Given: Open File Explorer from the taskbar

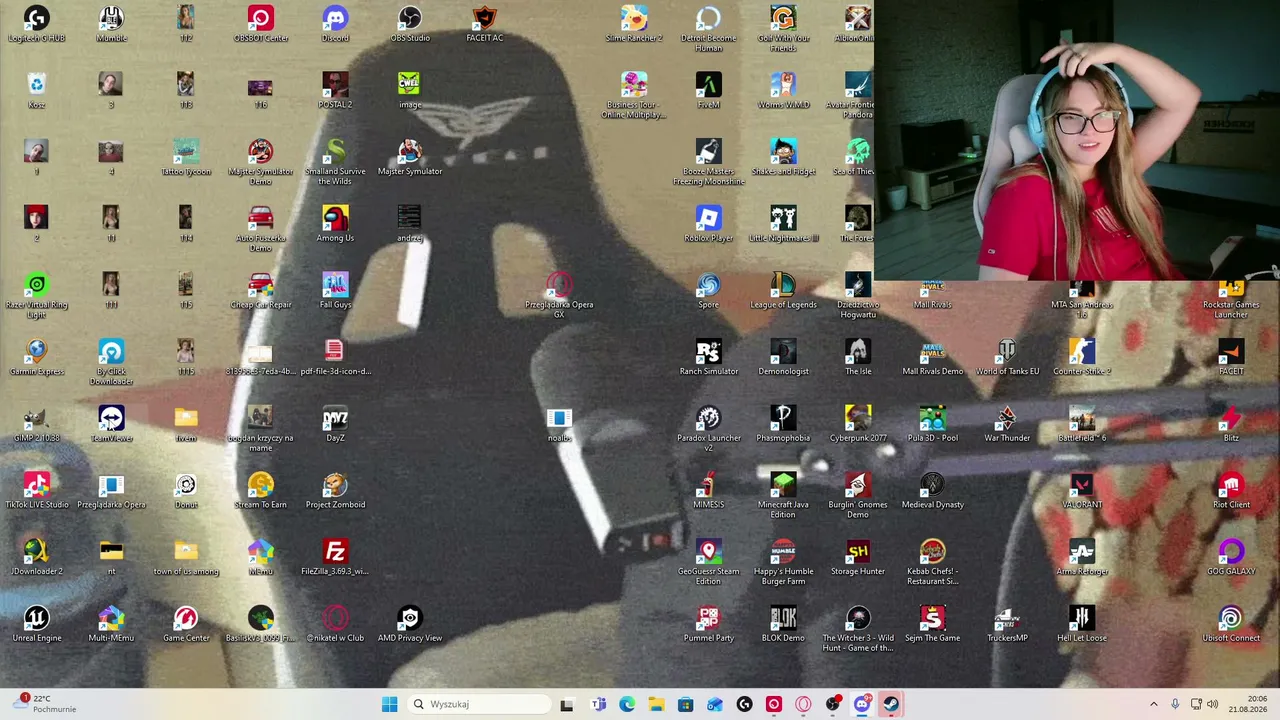Looking at the screenshot, I should (656, 704).
